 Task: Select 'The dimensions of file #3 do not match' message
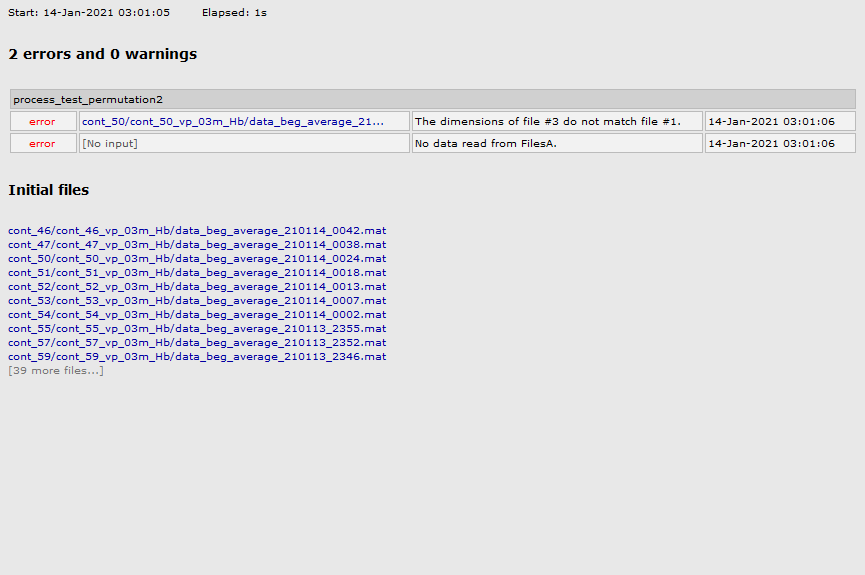click(557, 121)
